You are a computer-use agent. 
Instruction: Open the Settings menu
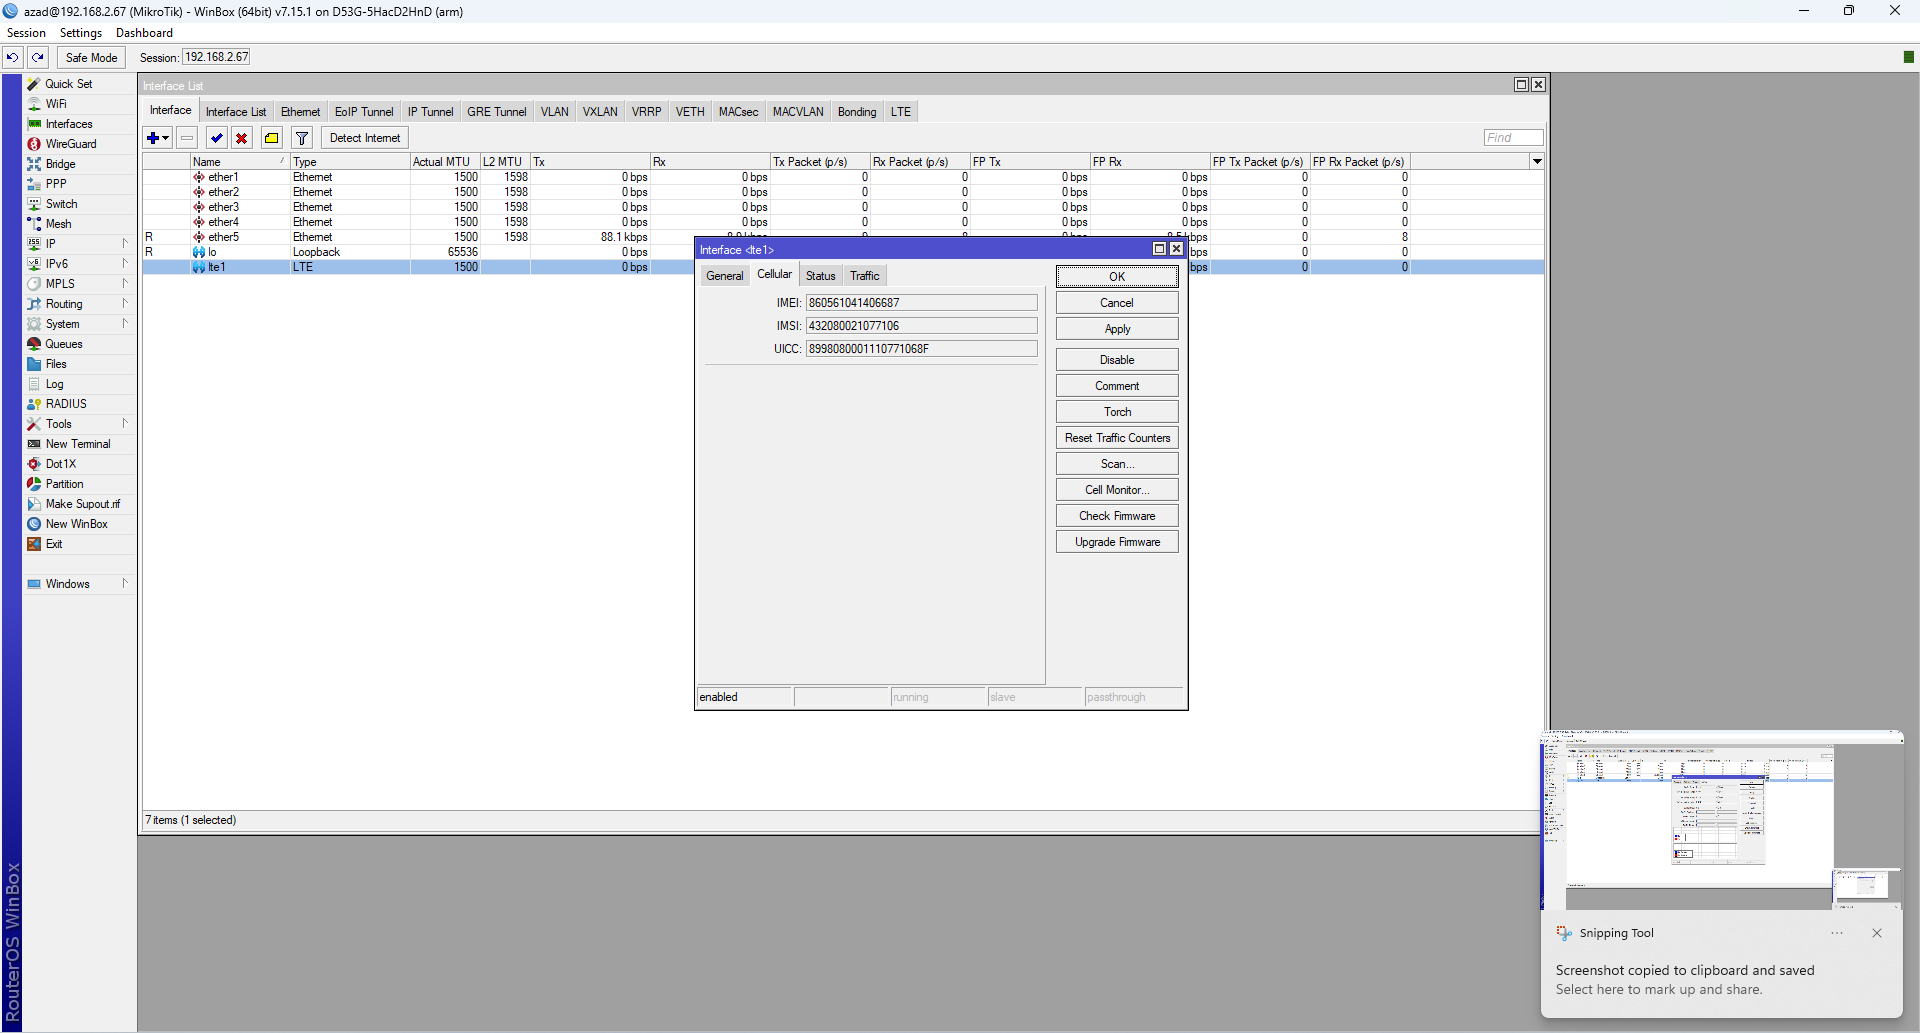[x=81, y=33]
